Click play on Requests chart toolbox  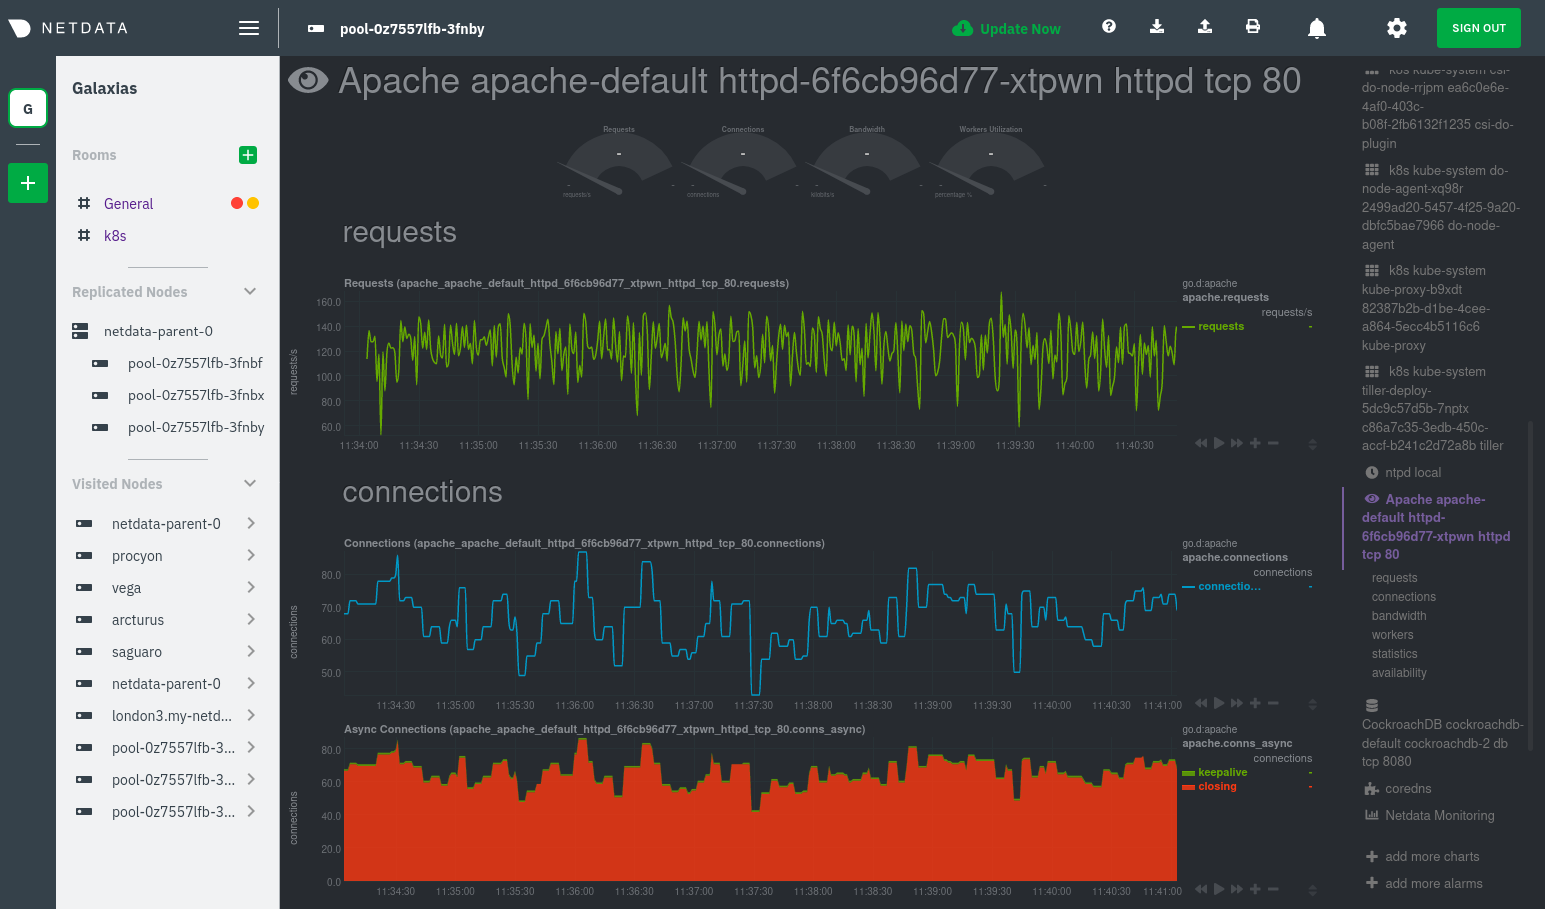[x=1219, y=443]
